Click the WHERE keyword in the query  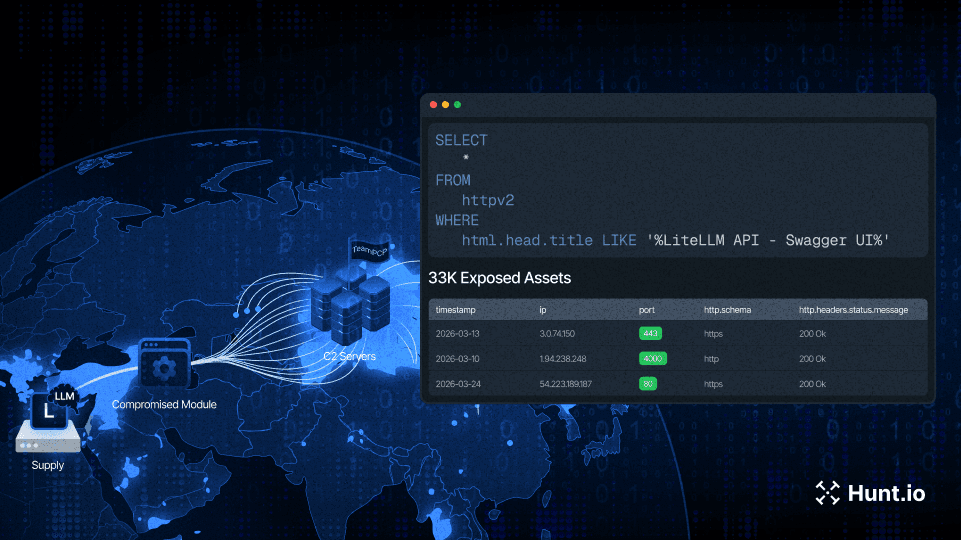pos(457,220)
